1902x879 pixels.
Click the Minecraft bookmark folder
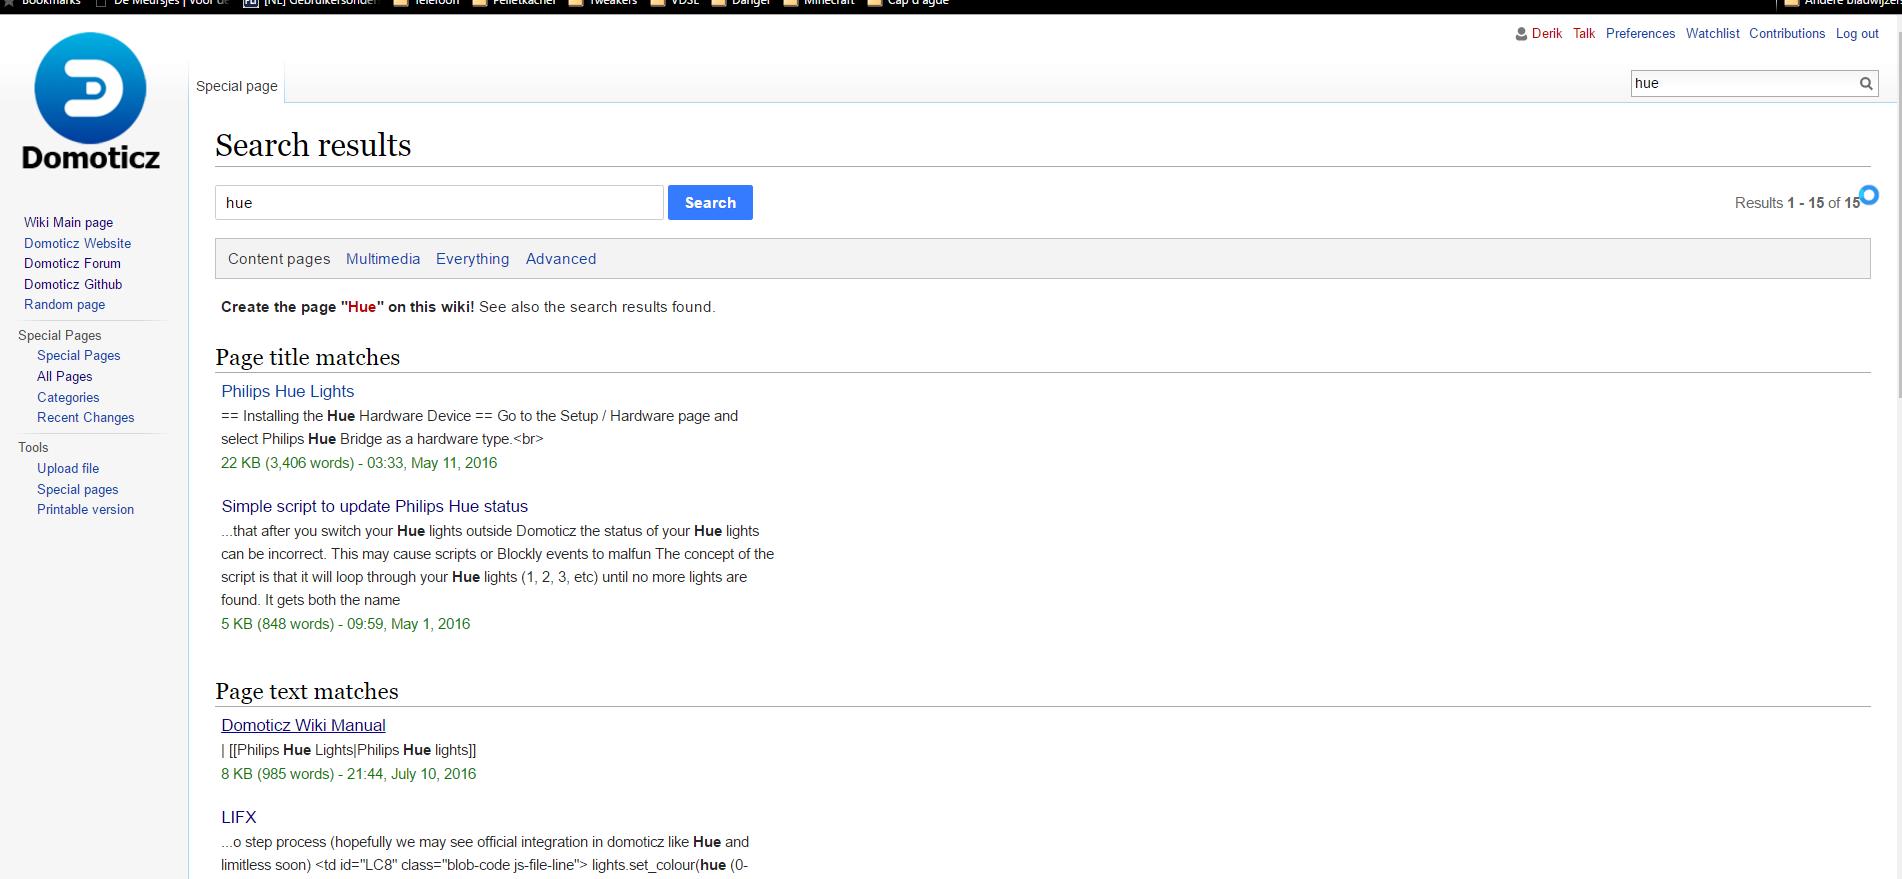[x=820, y=3]
